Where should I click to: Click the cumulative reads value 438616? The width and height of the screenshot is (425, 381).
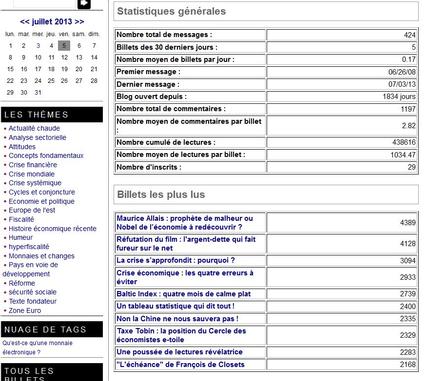click(404, 142)
